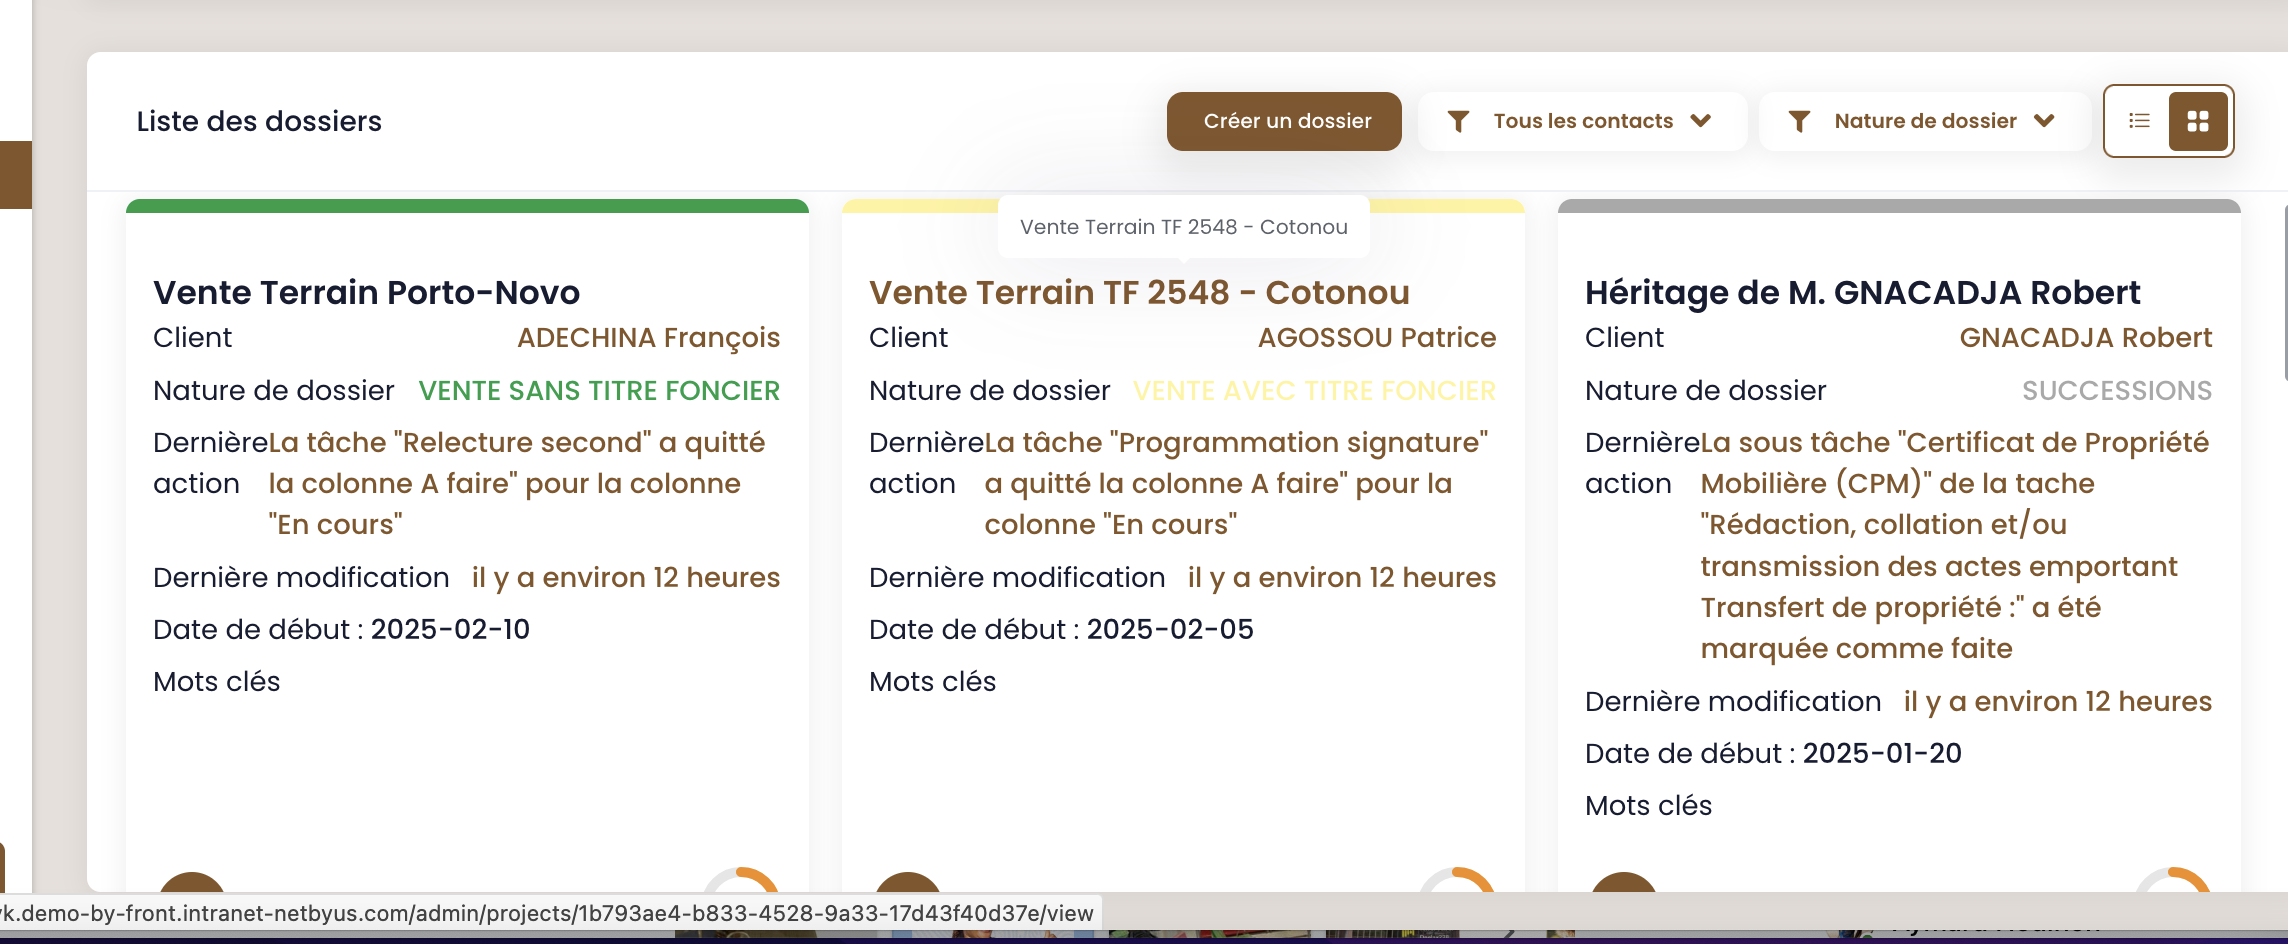Select client AGOSSOU Patrice
This screenshot has height=944, width=2288.
click(1377, 338)
